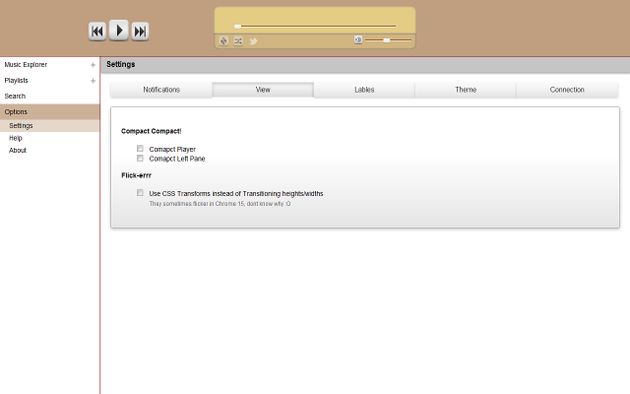Skip to the next track
Viewport: 630px width, 394px height.
click(x=140, y=31)
